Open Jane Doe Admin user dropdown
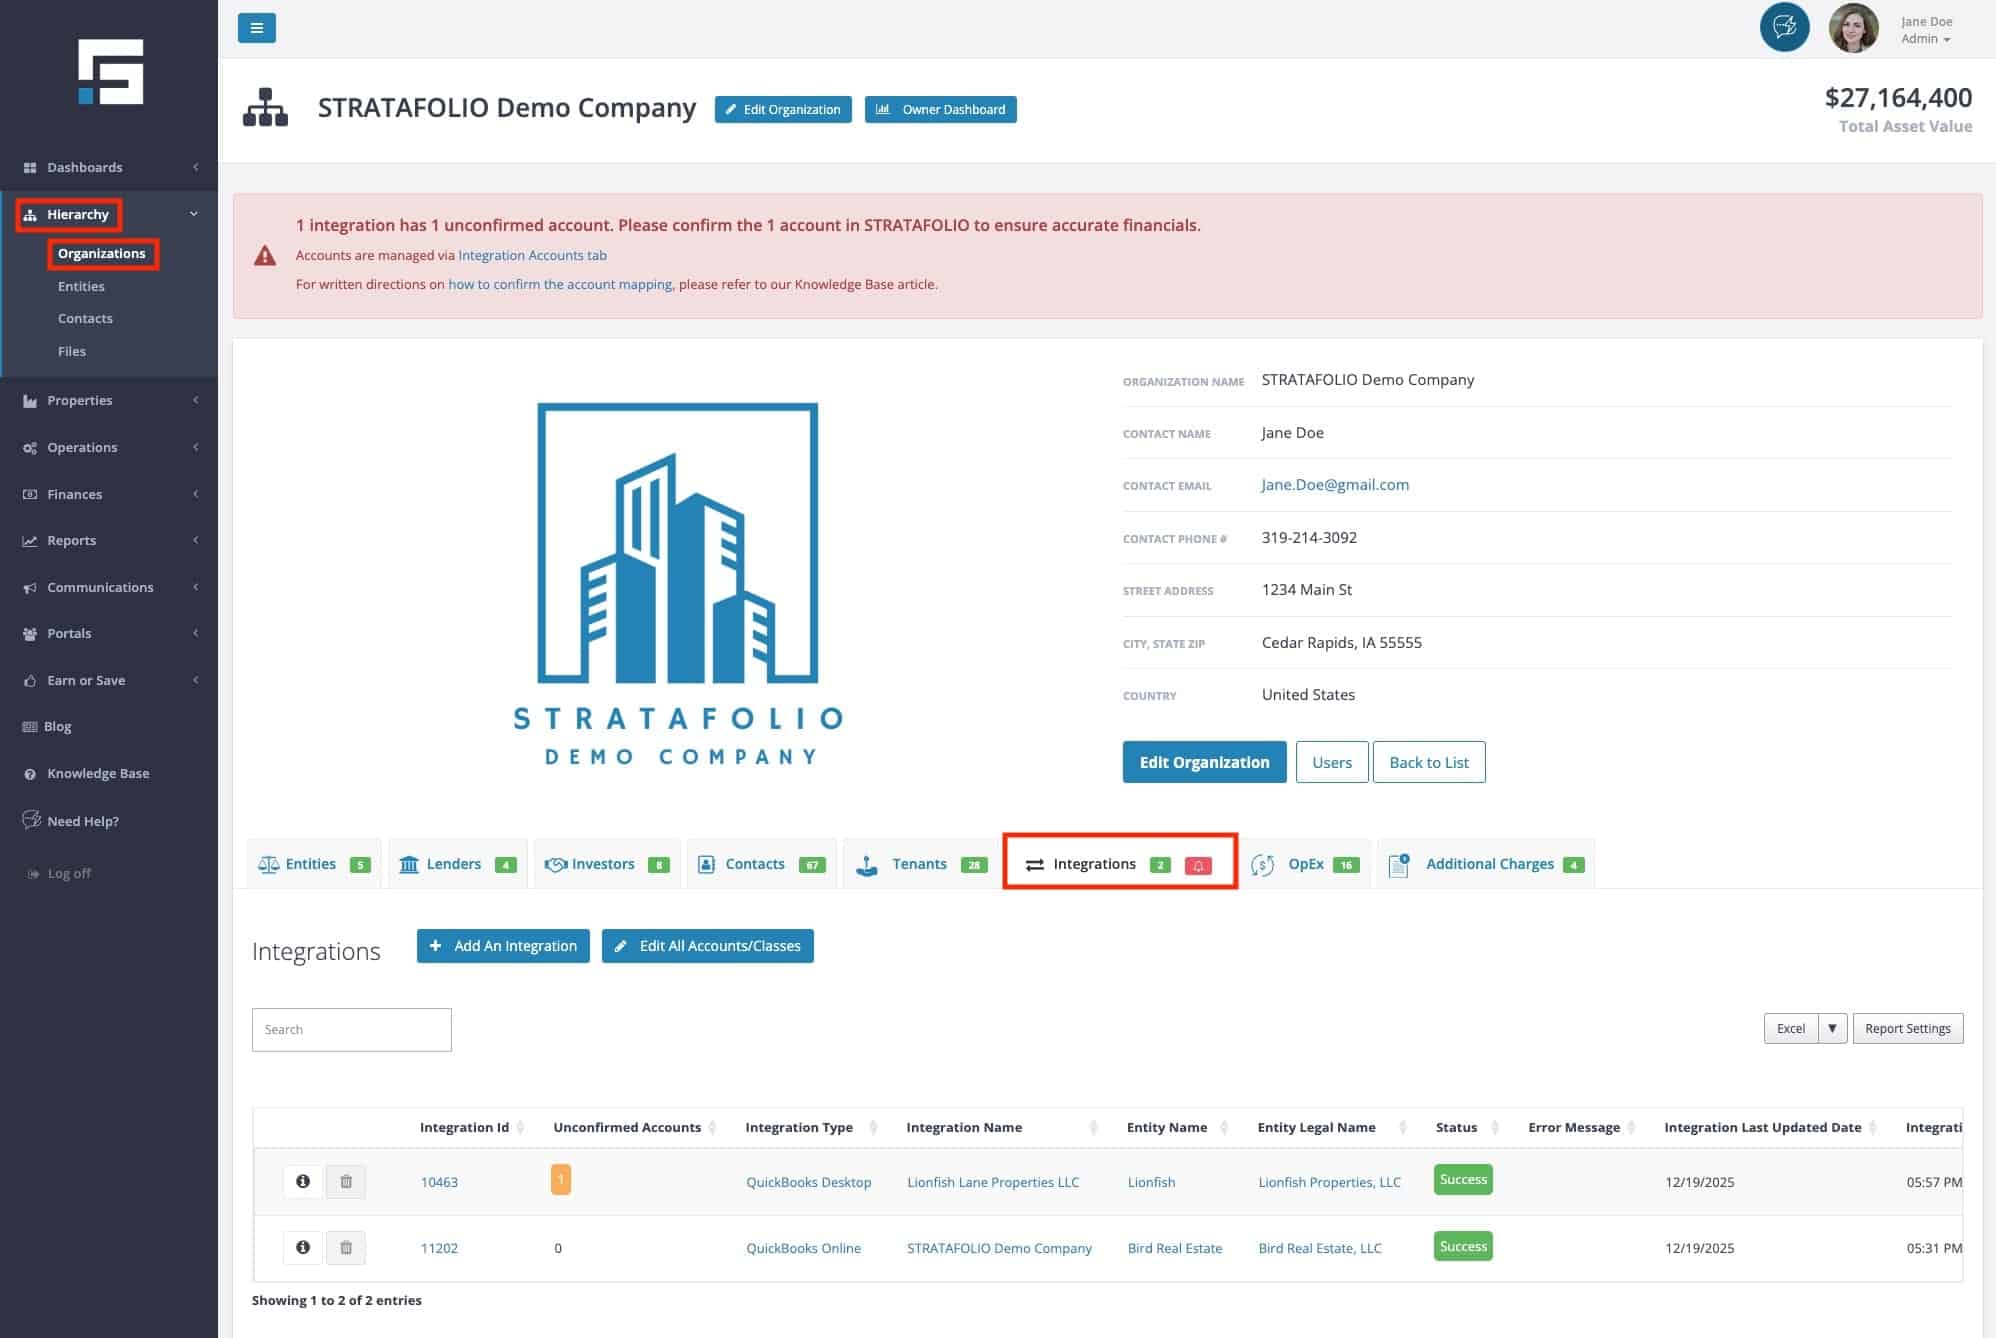Image resolution: width=1996 pixels, height=1338 pixels. pyautogui.click(x=1926, y=30)
